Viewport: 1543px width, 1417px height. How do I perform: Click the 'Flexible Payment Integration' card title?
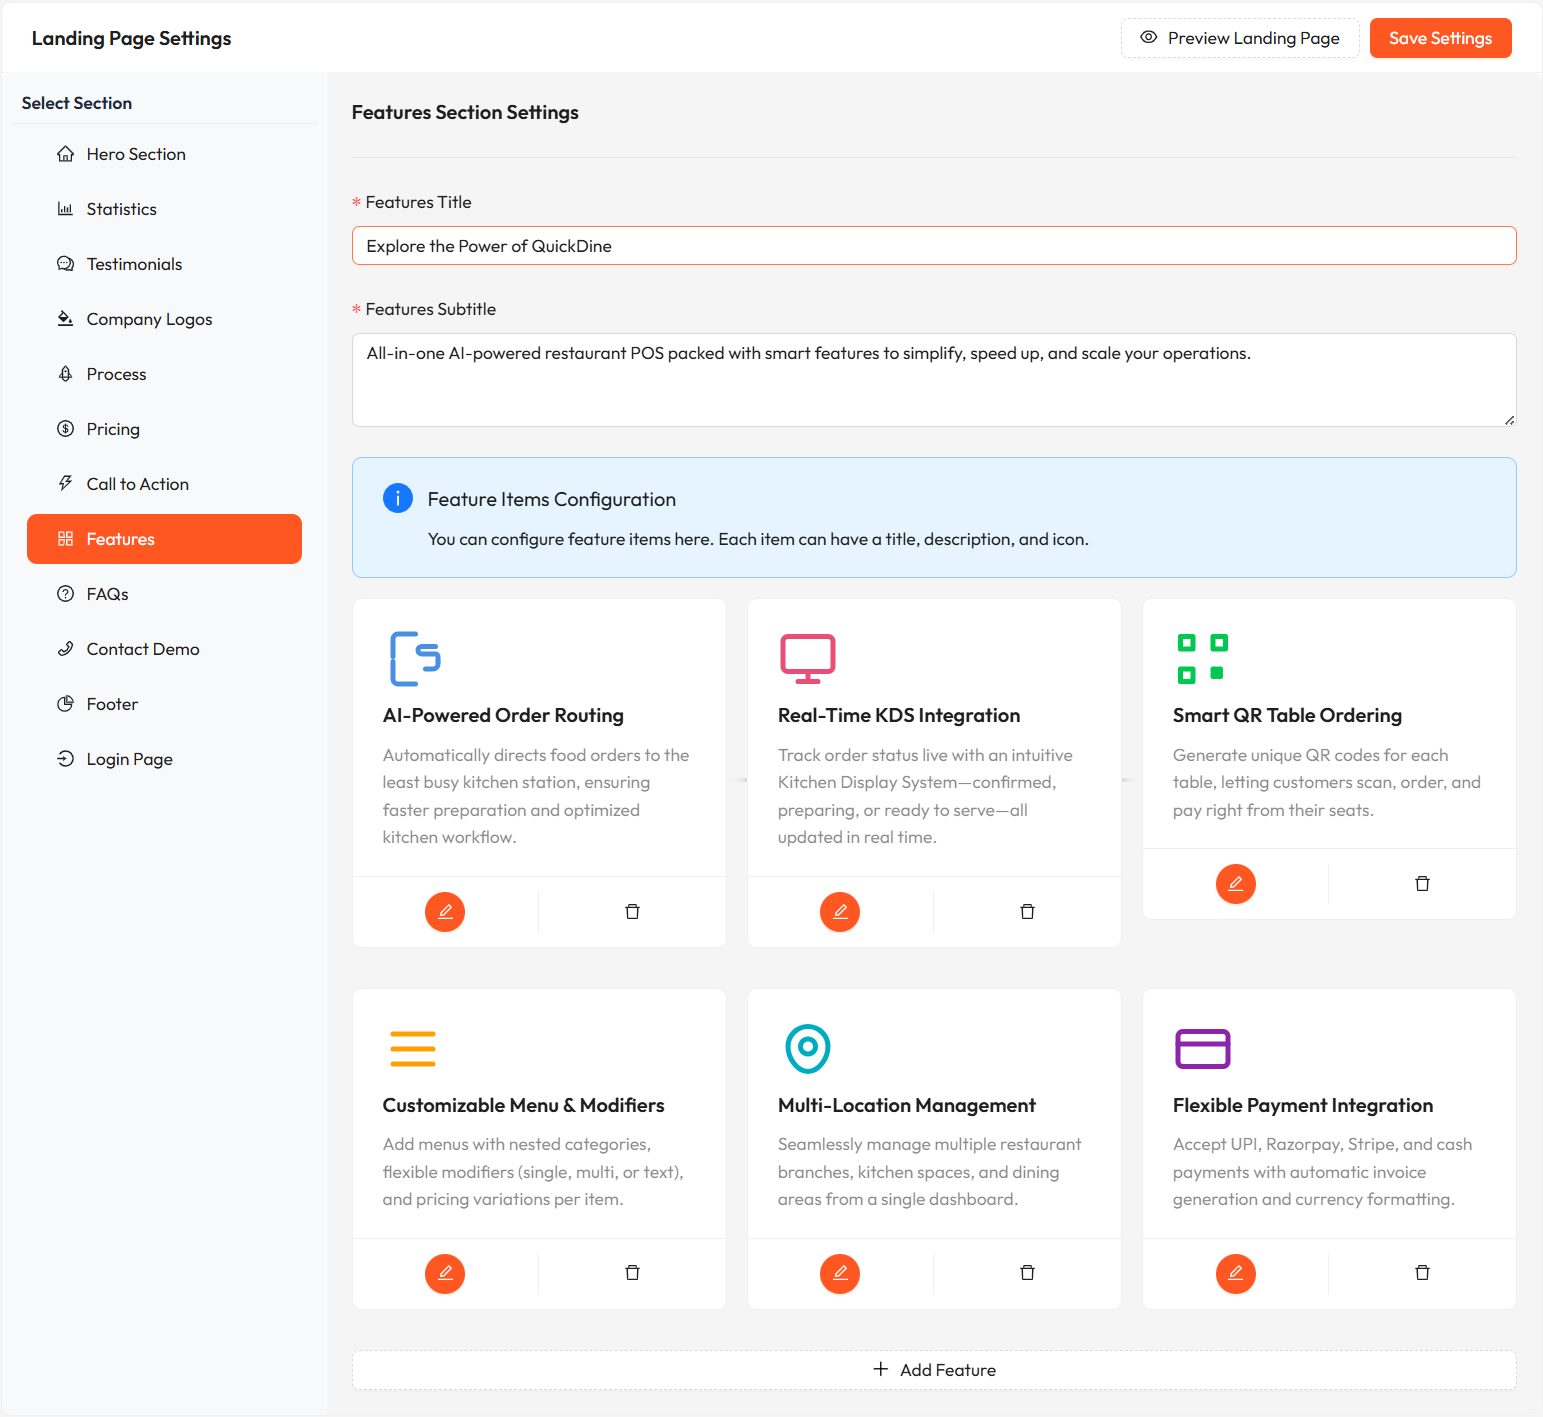click(1303, 1105)
